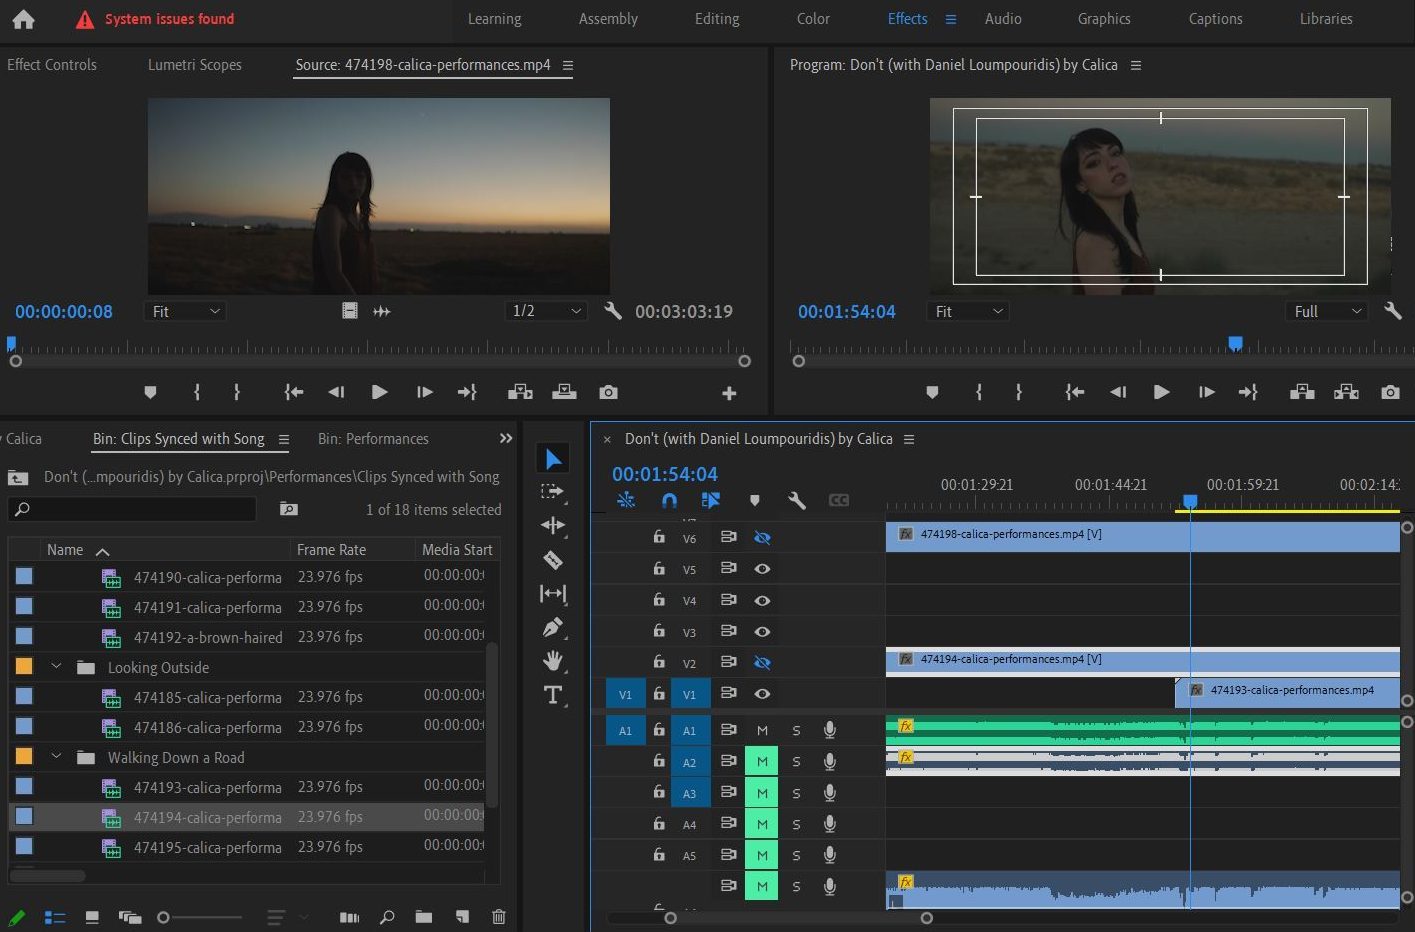Sort by the Frame Rate column
The image size is (1415, 932).
coord(331,549)
